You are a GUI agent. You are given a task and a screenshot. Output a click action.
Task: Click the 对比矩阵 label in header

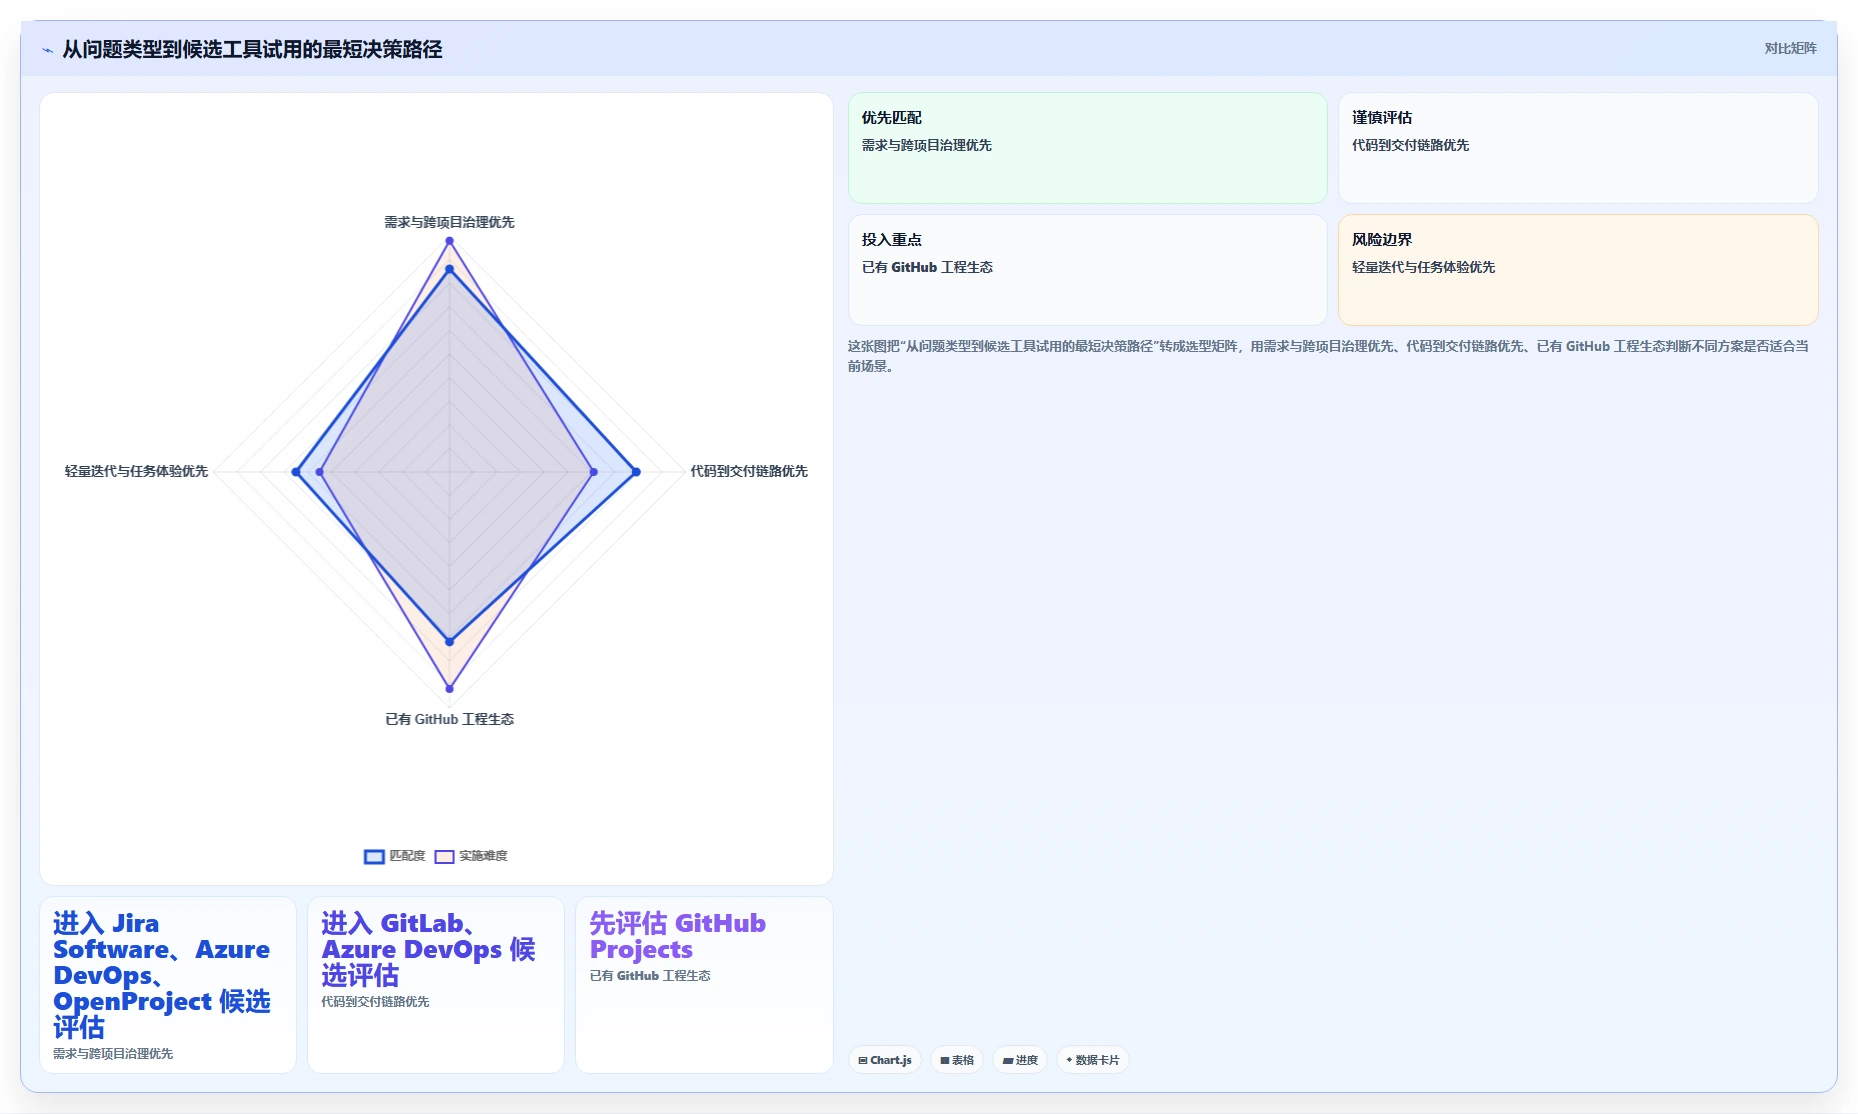[1790, 49]
